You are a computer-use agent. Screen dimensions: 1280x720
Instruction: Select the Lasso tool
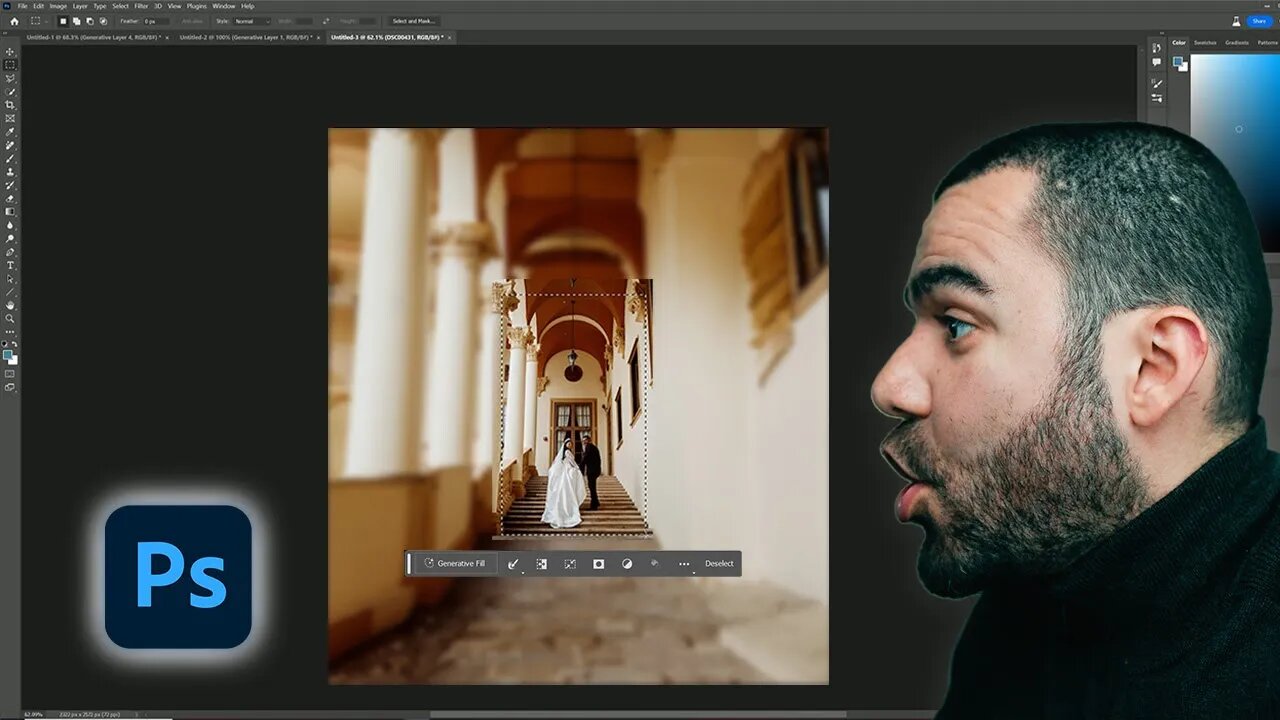11,77
